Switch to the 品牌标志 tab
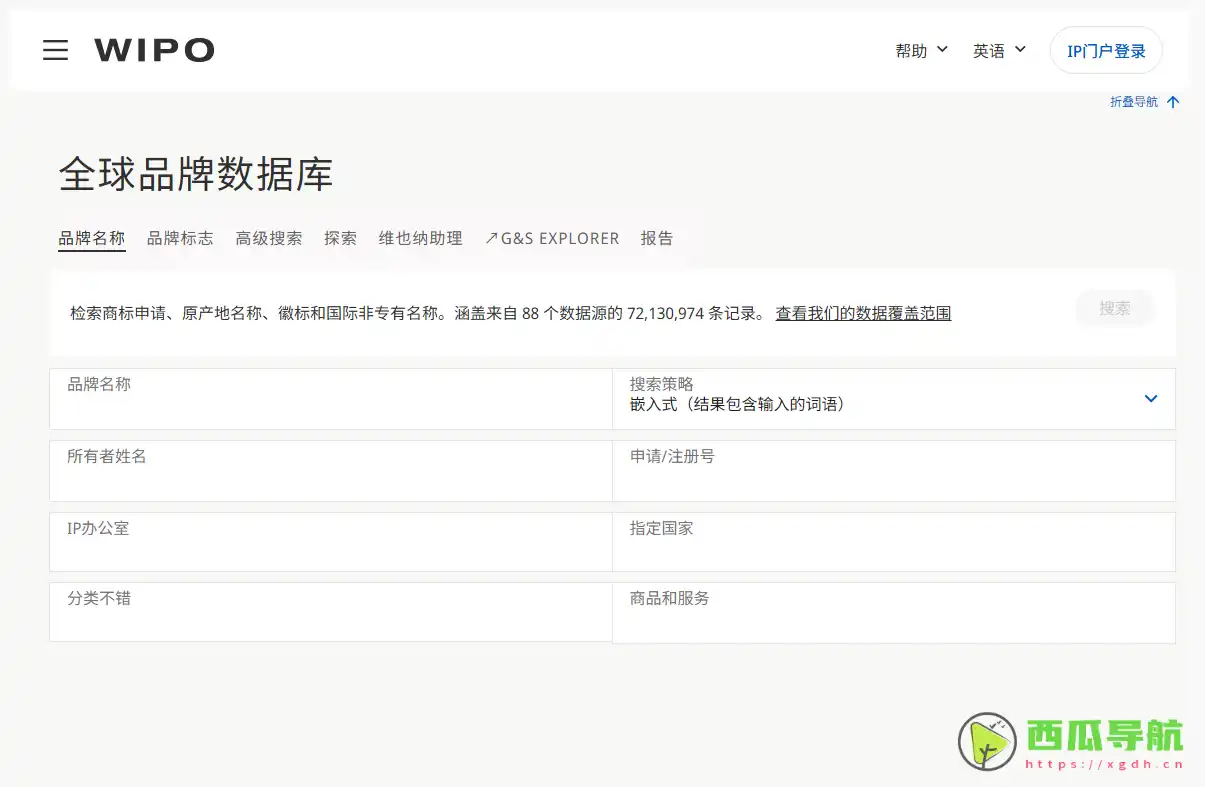Viewport: 1205px width, 787px height. tap(180, 238)
